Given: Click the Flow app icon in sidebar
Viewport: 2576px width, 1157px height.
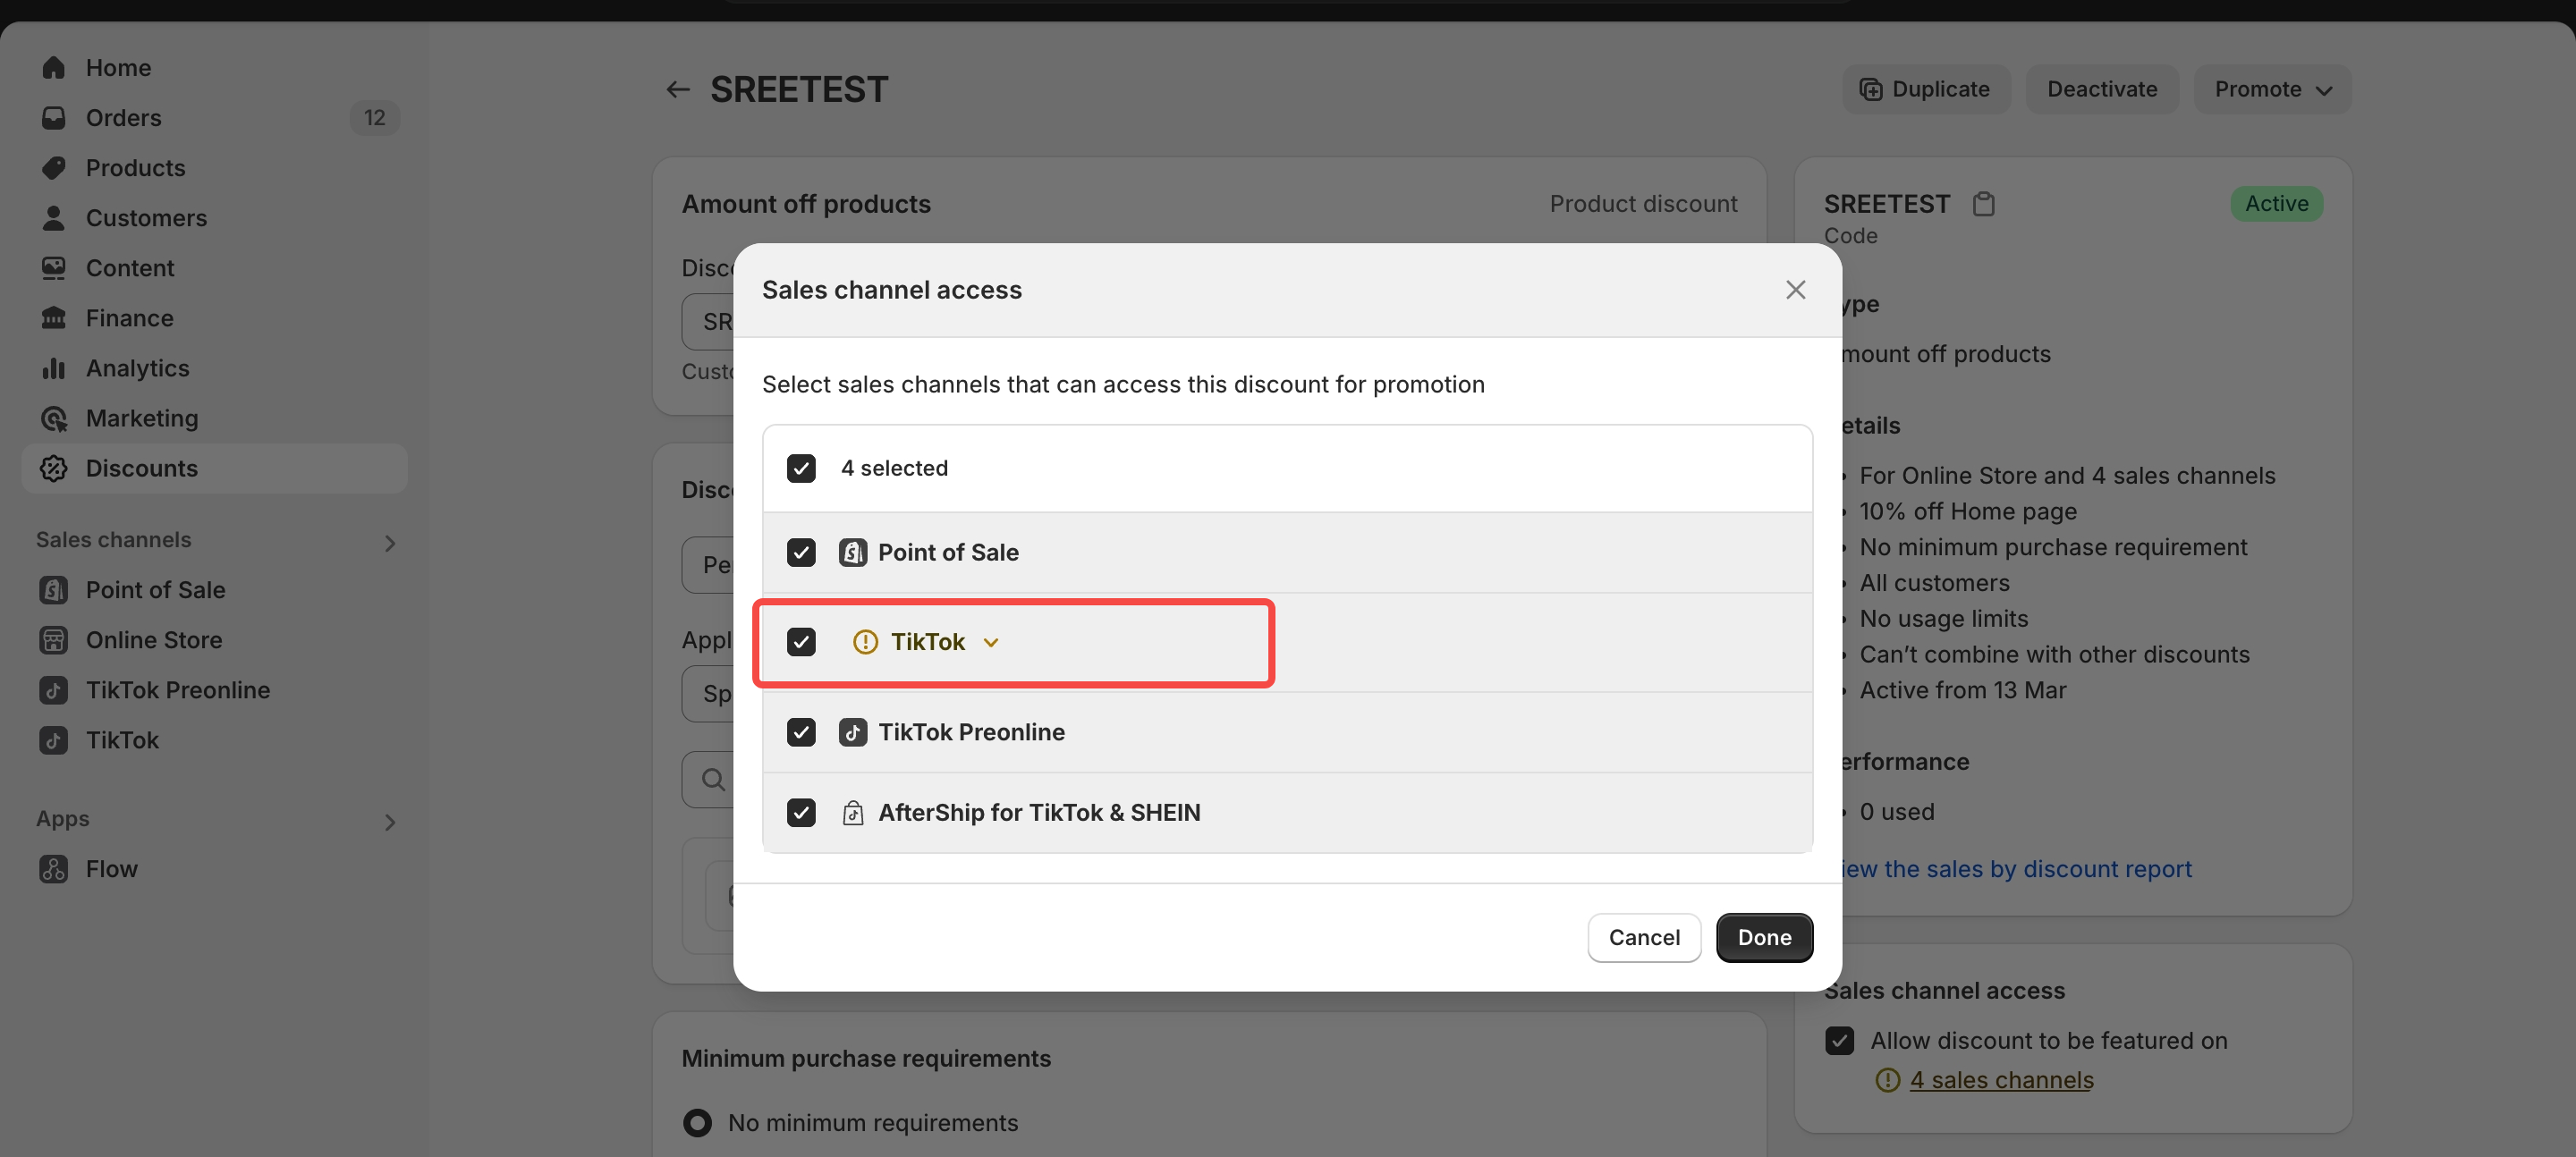Looking at the screenshot, I should pyautogui.click(x=54, y=869).
